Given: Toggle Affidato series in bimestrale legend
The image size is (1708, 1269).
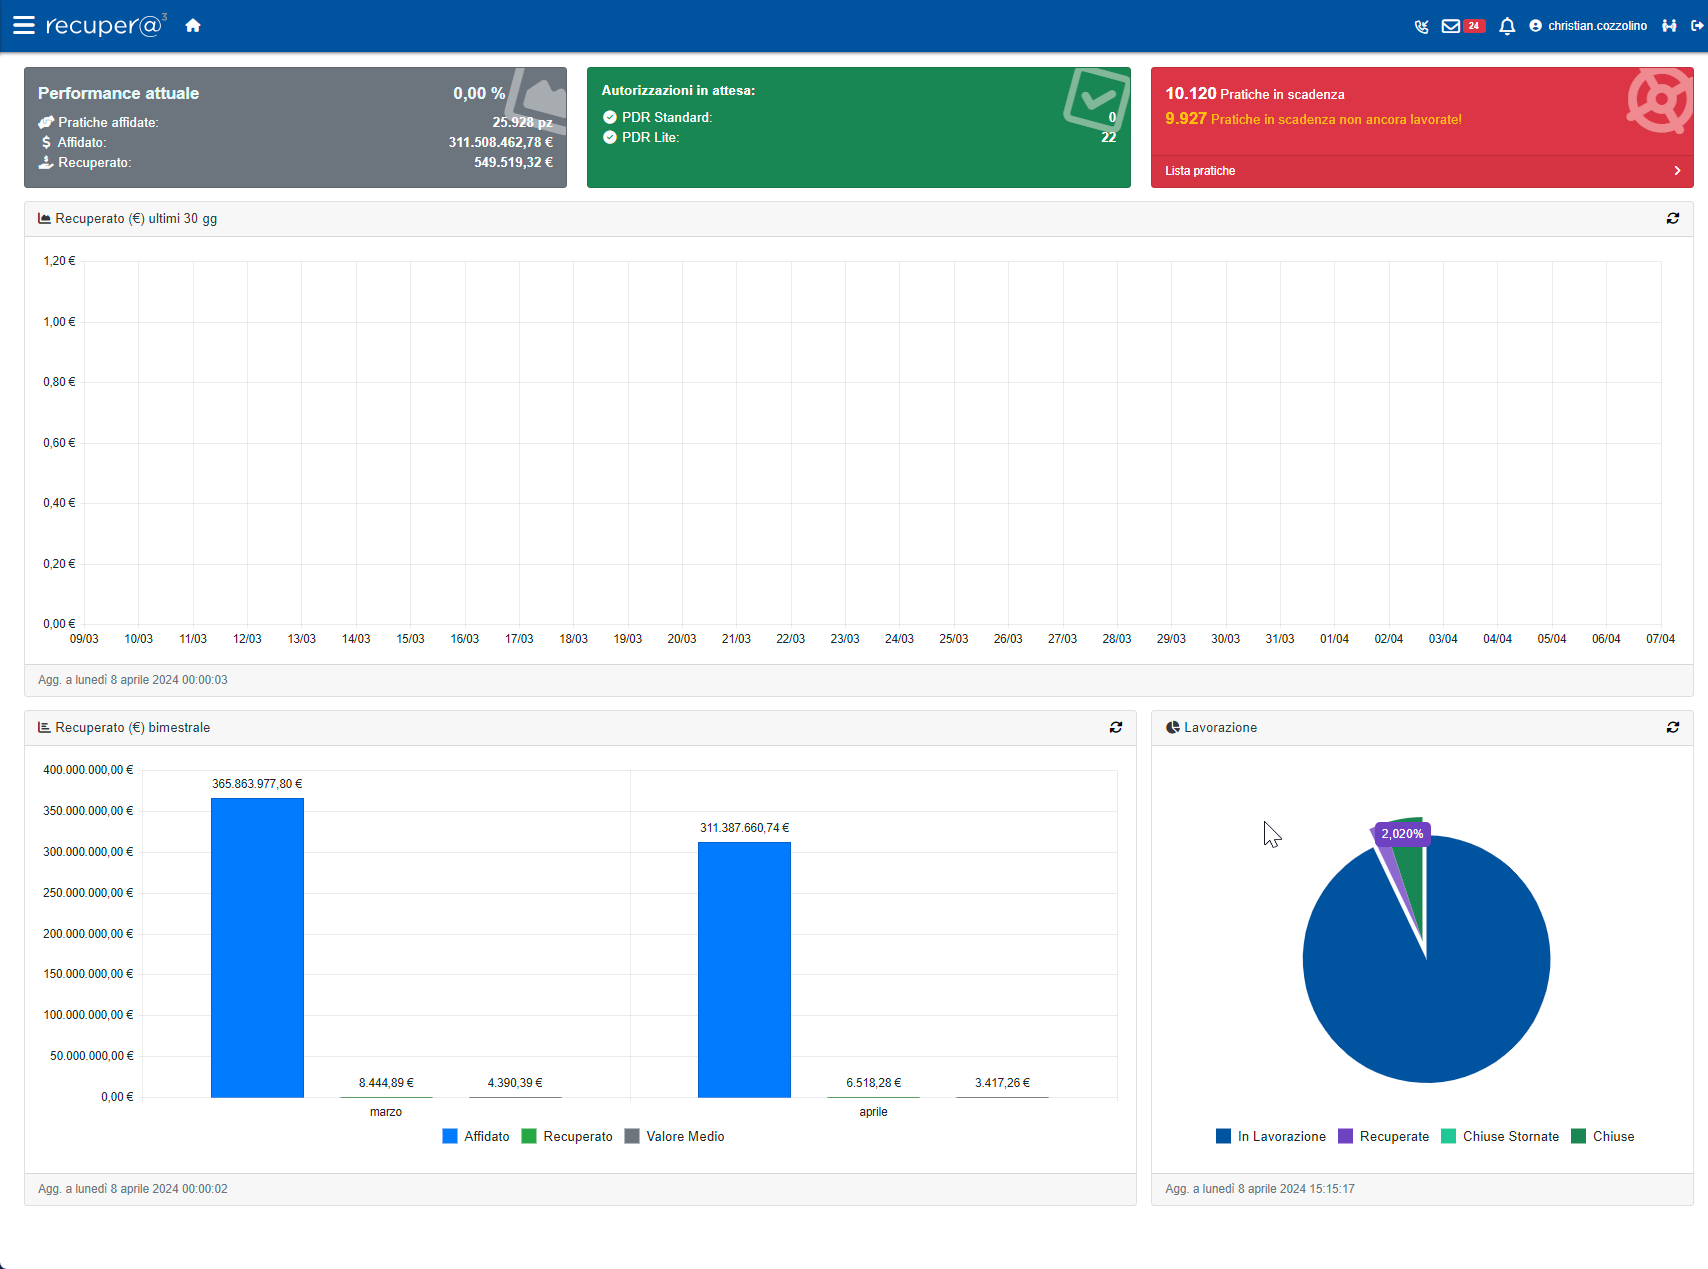Looking at the screenshot, I should pos(476,1136).
